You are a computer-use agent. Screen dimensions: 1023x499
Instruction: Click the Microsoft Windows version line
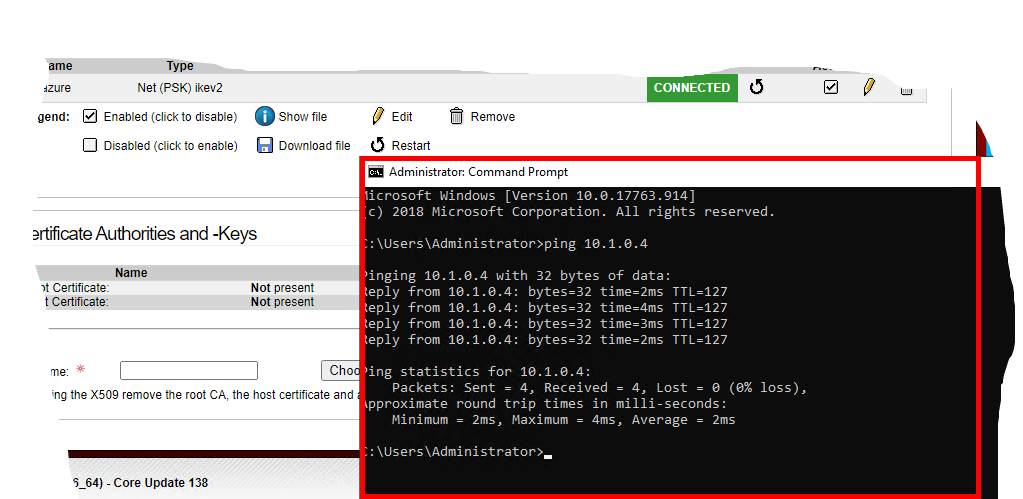[529, 196]
